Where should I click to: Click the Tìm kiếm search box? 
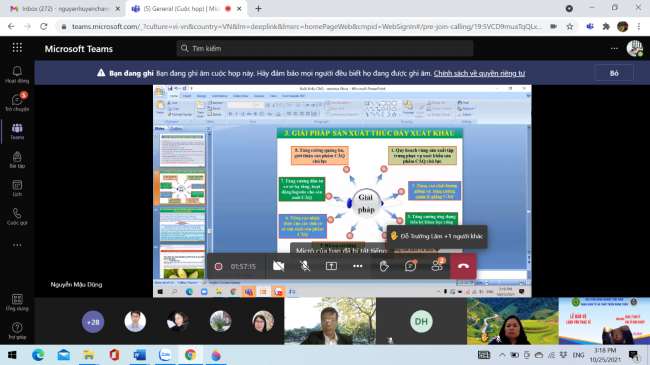coord(325,49)
